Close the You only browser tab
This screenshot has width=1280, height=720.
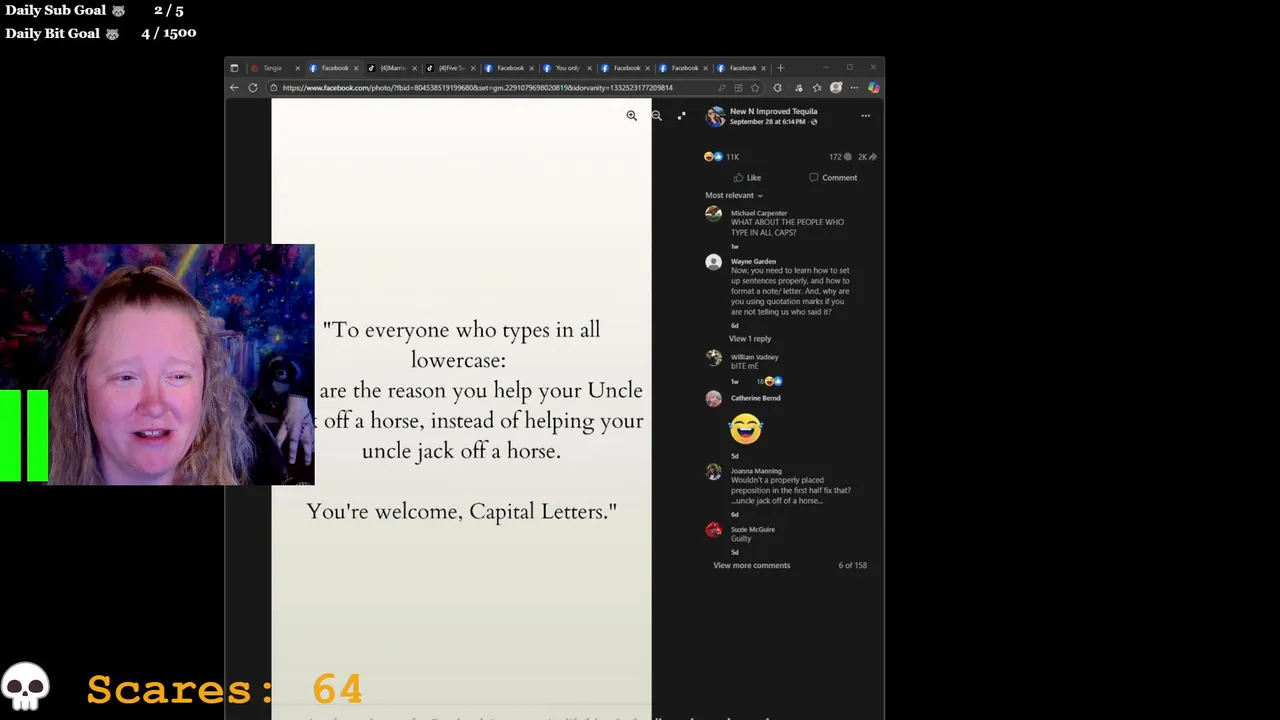[589, 68]
